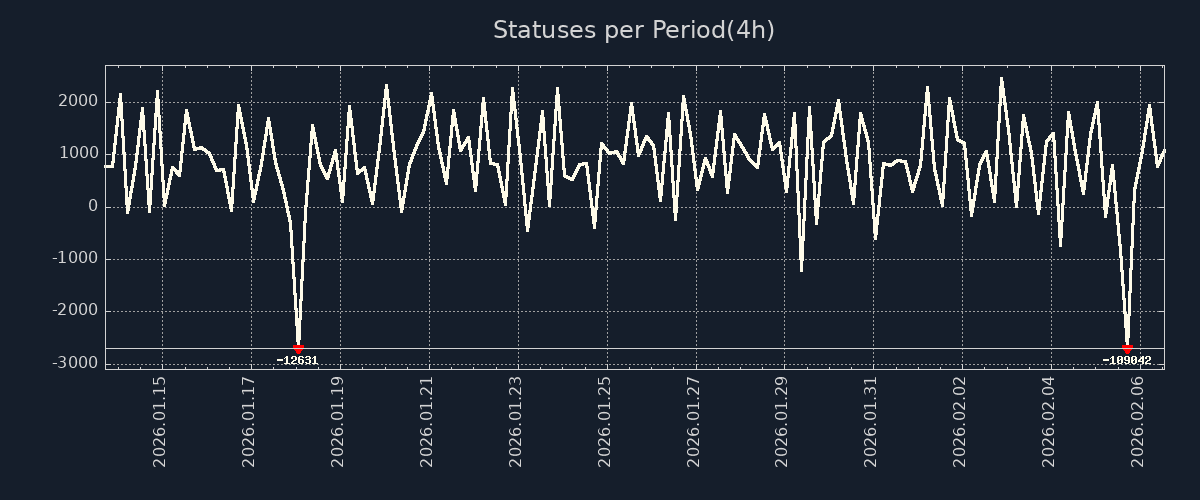Select the 2026.01.17 x-axis label
Image resolution: width=1200 pixels, height=500 pixels.
pos(249,422)
